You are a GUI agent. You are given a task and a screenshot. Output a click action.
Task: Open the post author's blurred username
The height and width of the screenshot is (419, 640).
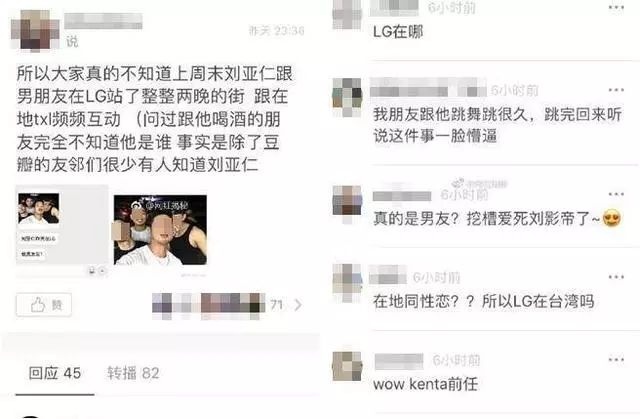(x=104, y=21)
